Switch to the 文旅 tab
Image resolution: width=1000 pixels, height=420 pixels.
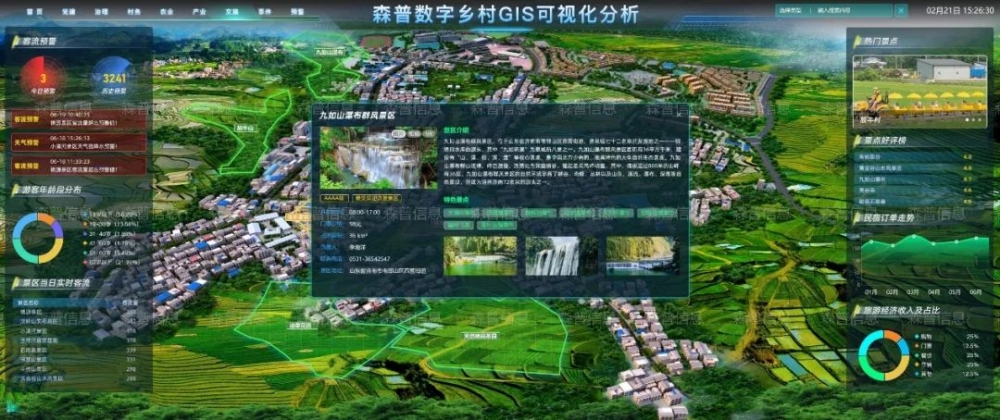[232, 11]
